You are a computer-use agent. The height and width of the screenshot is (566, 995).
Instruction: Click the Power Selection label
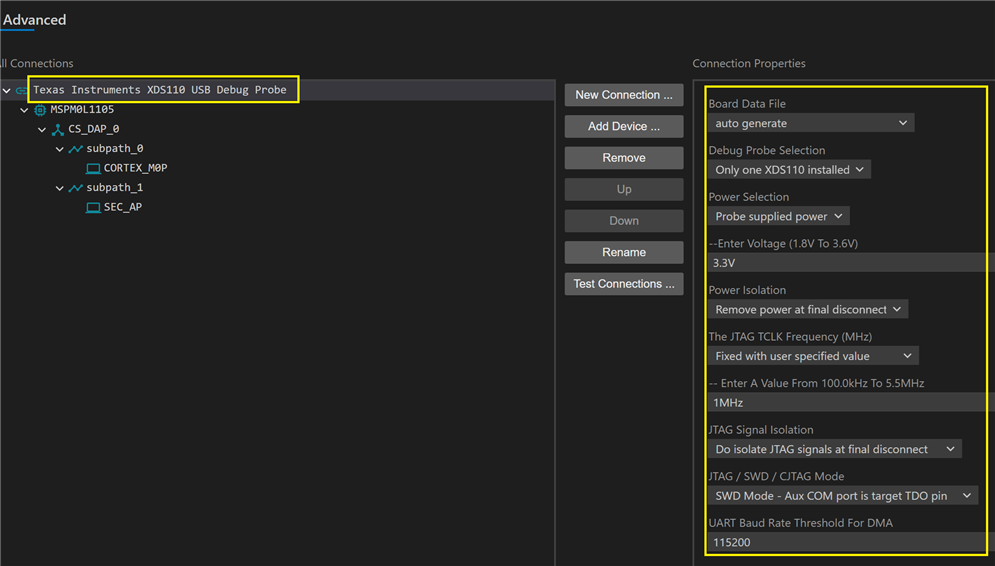pyautogui.click(x=748, y=197)
